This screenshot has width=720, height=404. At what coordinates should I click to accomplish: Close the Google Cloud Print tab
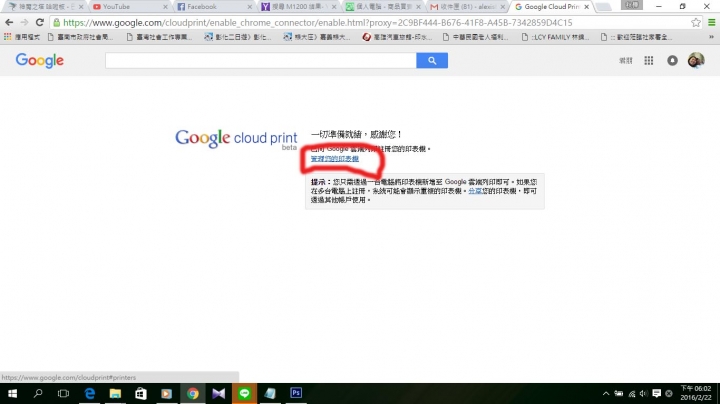pyautogui.click(x=586, y=7)
